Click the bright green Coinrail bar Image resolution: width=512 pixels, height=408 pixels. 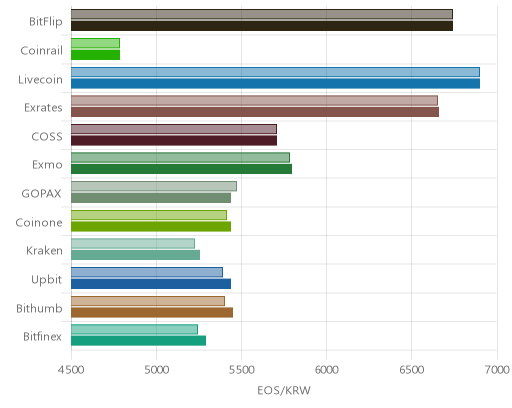pyautogui.click(x=95, y=55)
